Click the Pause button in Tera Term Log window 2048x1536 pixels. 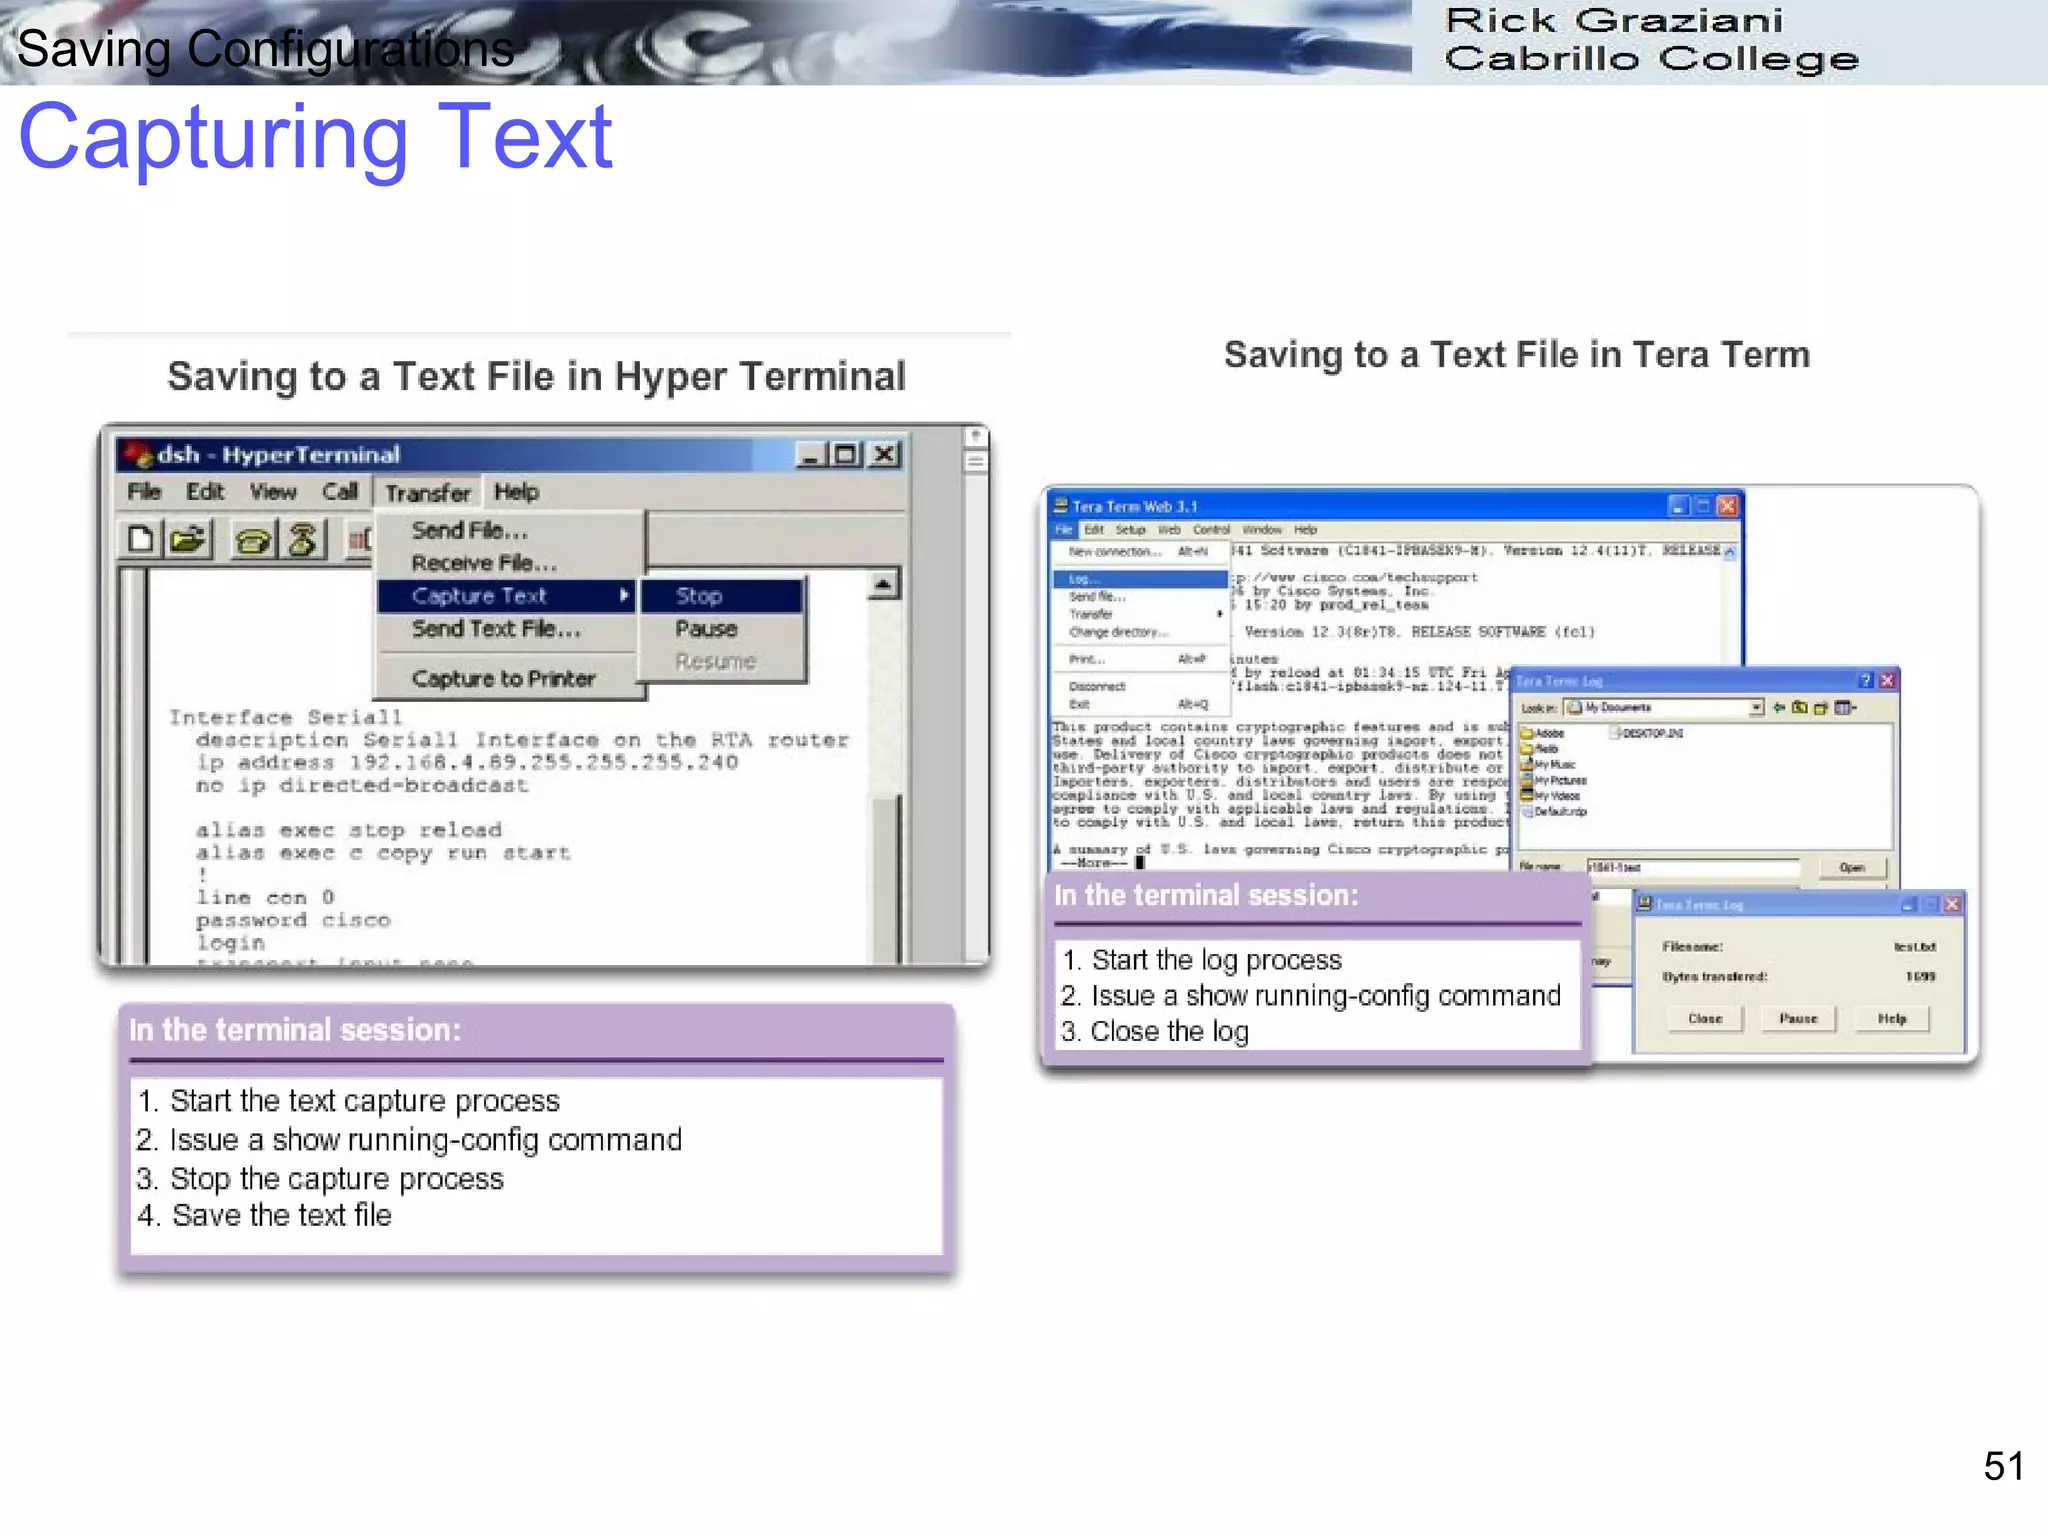pyautogui.click(x=1798, y=1019)
